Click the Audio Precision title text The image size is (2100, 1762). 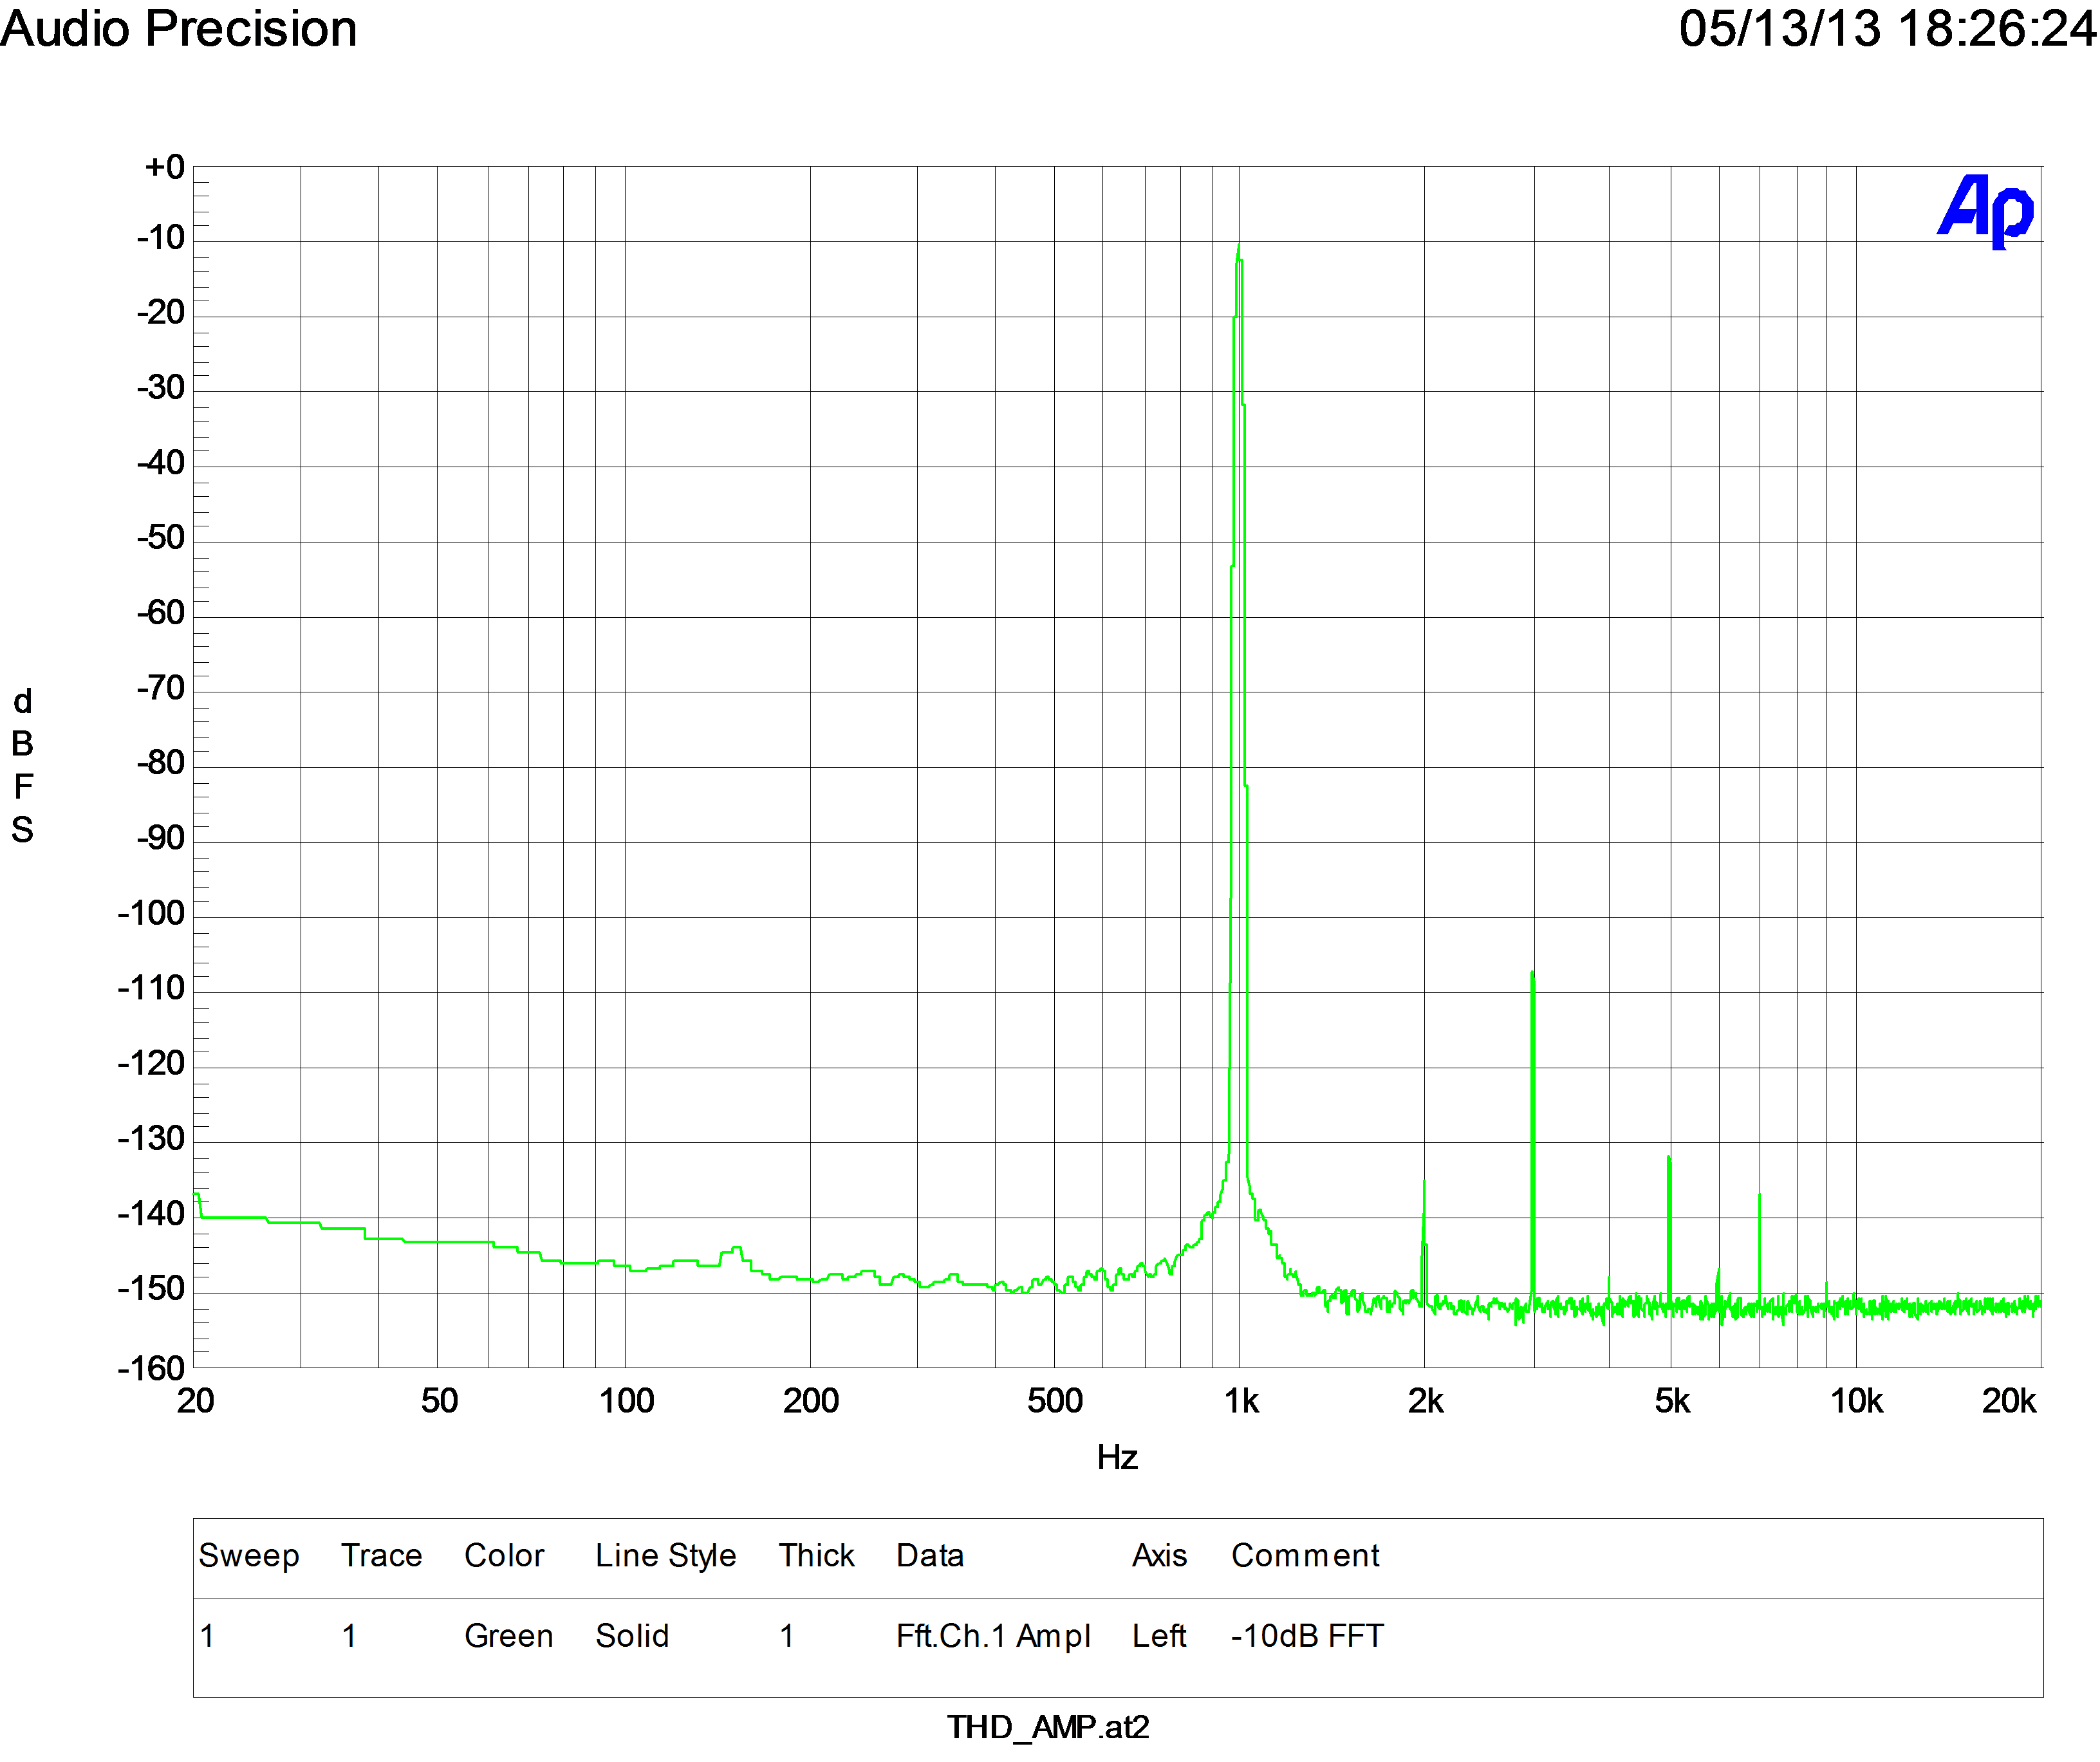click(x=178, y=28)
